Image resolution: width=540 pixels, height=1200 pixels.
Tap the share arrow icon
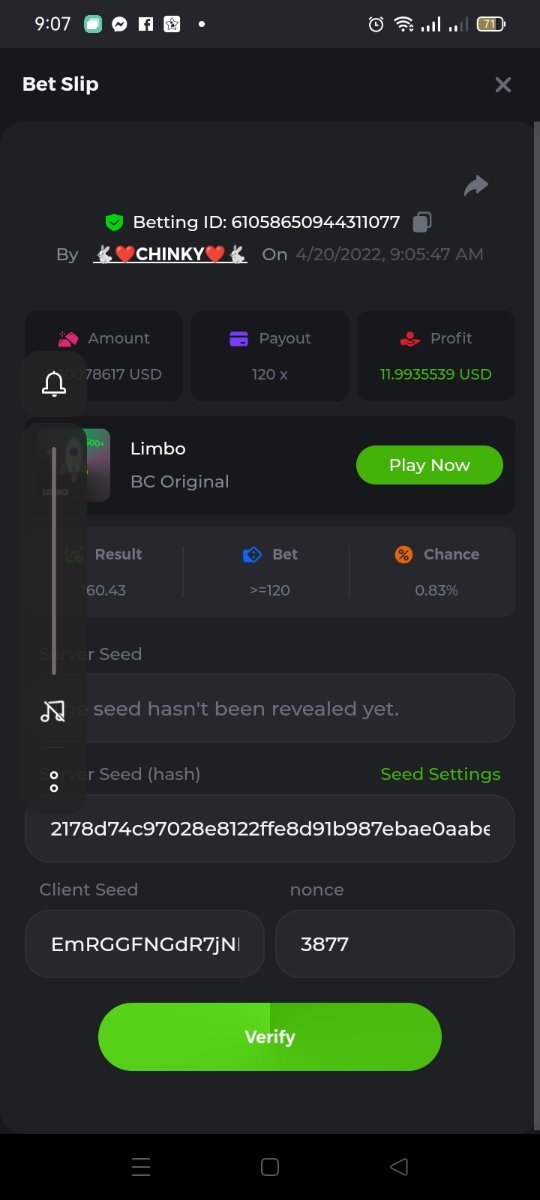pos(476,185)
